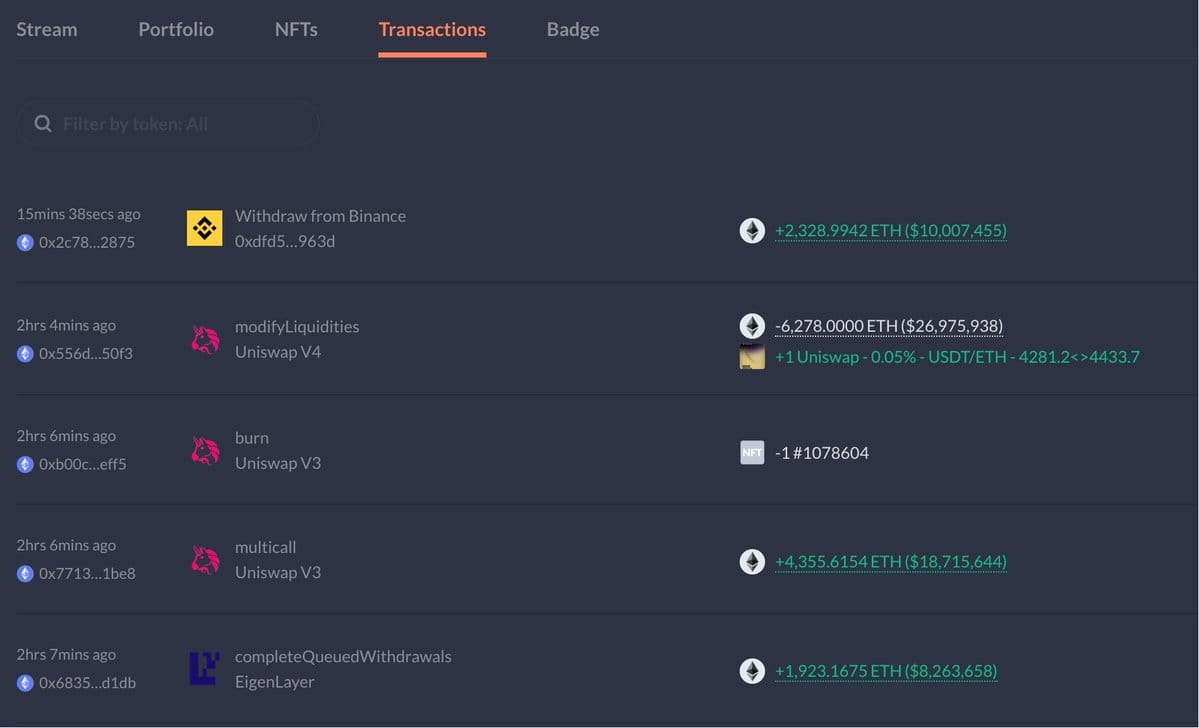The height and width of the screenshot is (728, 1199).
Task: Switch to the Stream tab
Action: click(47, 29)
